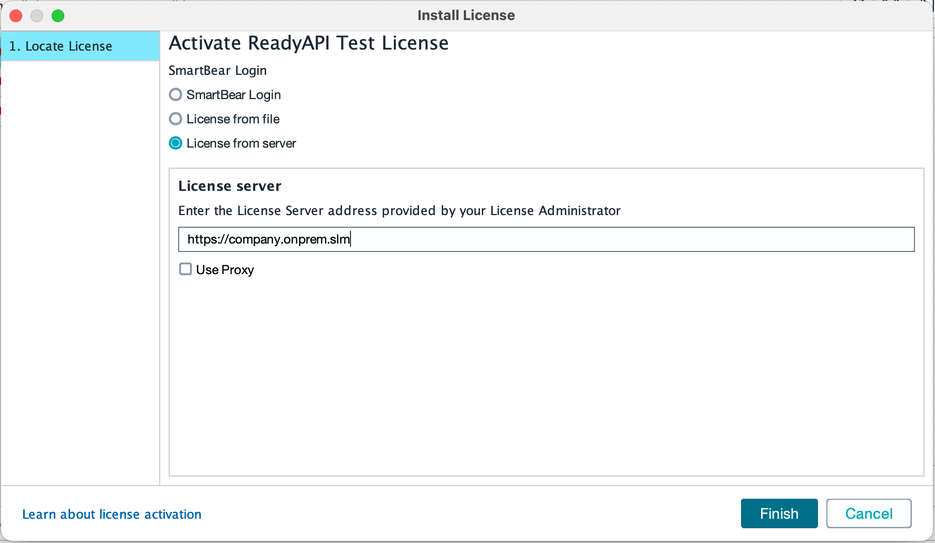This screenshot has width=935, height=543.
Task: Click the Install License window title
Action: coord(466,15)
